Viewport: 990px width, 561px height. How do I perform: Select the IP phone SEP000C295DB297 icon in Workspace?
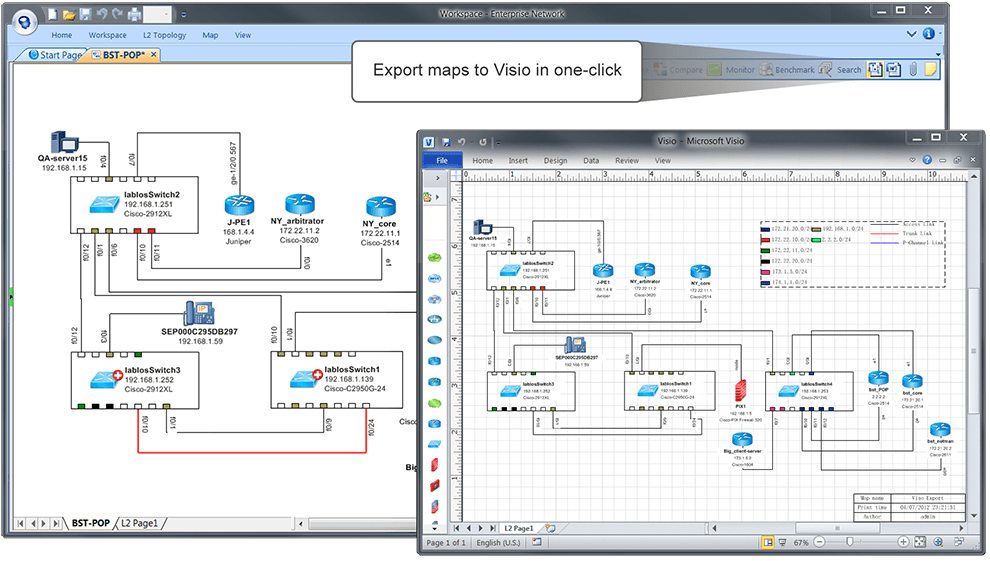(x=200, y=313)
